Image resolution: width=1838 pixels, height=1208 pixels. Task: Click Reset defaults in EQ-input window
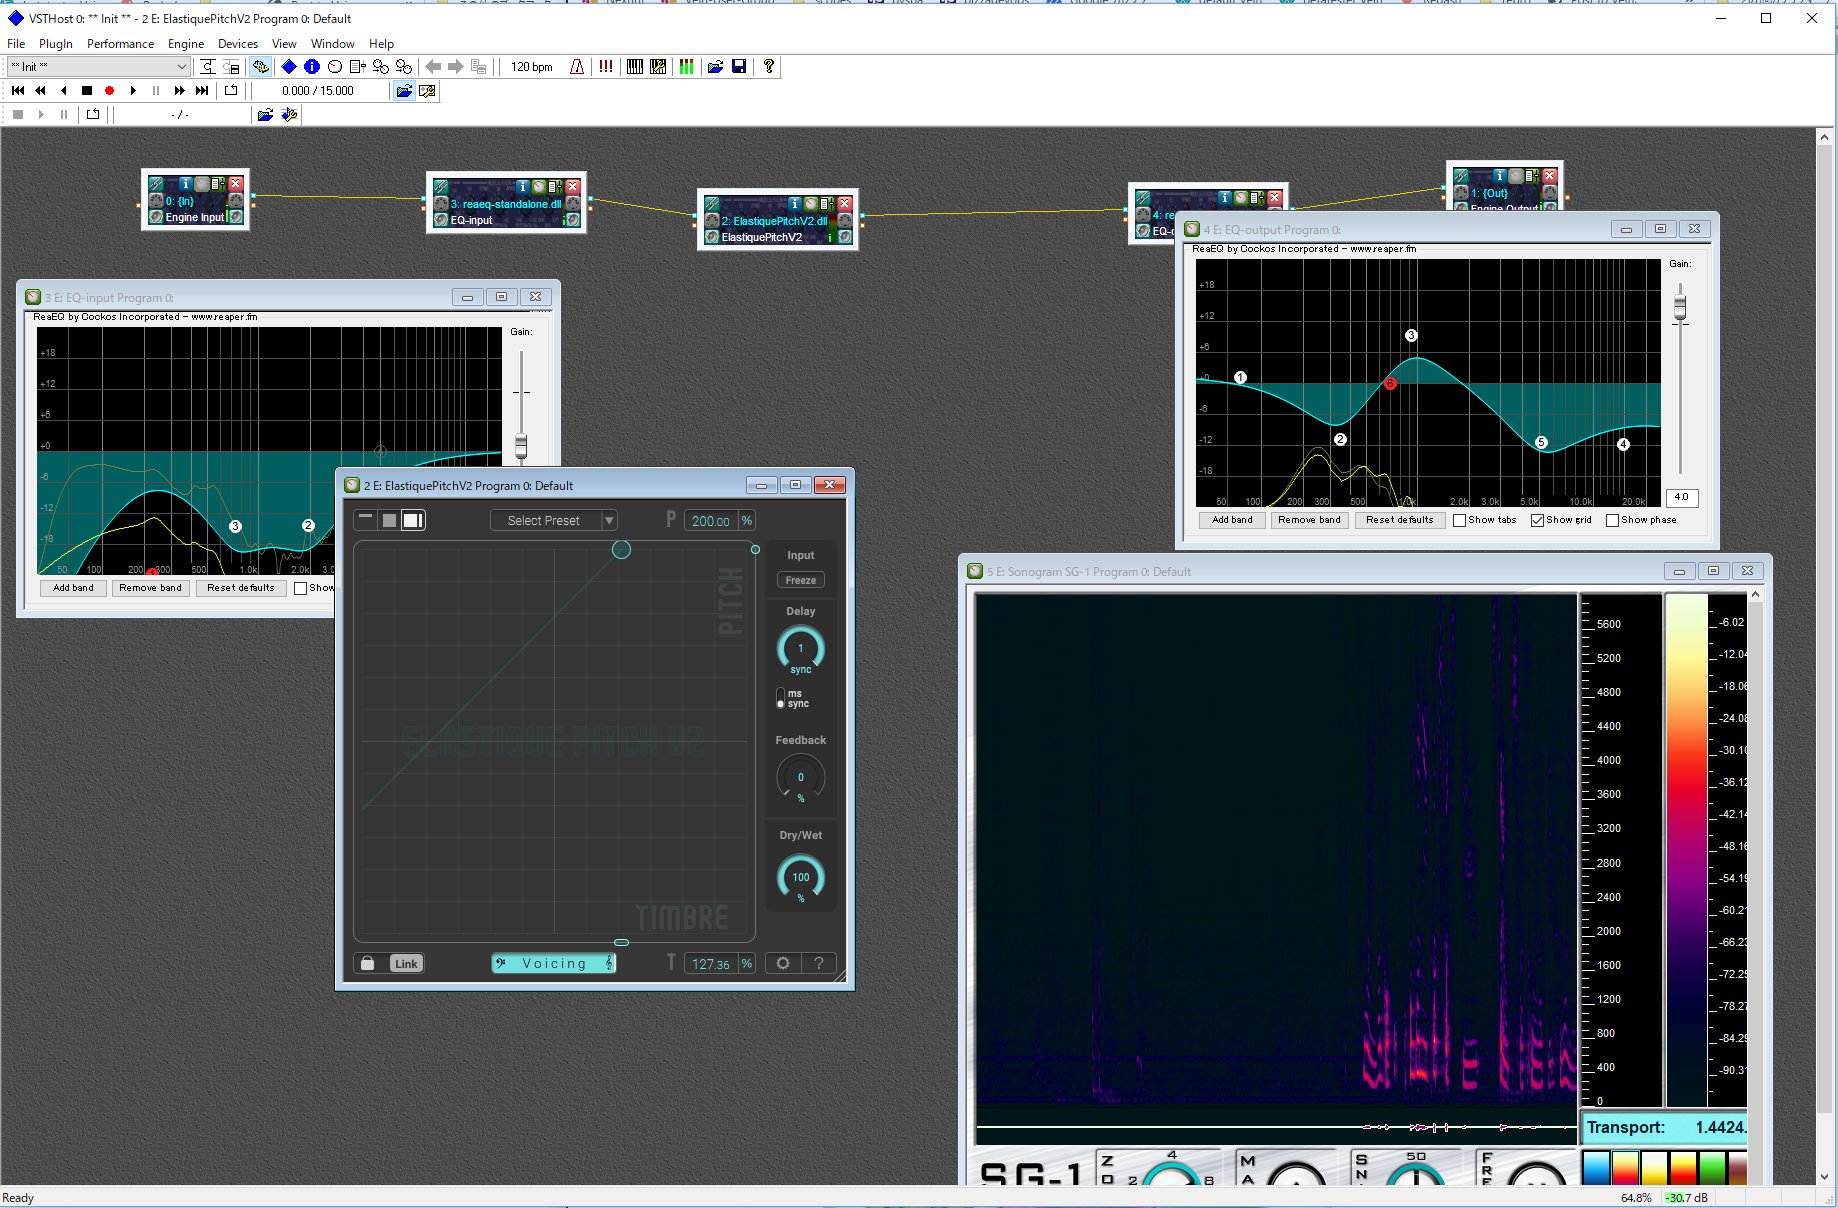click(x=241, y=588)
